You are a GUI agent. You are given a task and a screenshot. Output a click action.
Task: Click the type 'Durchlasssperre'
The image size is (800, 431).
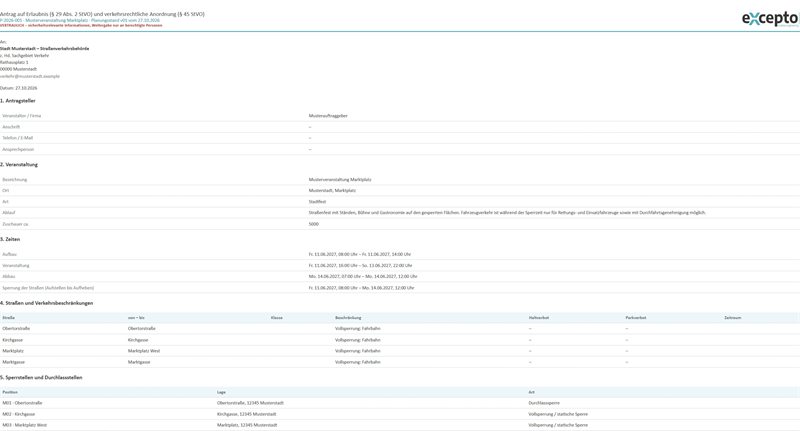tap(544, 403)
